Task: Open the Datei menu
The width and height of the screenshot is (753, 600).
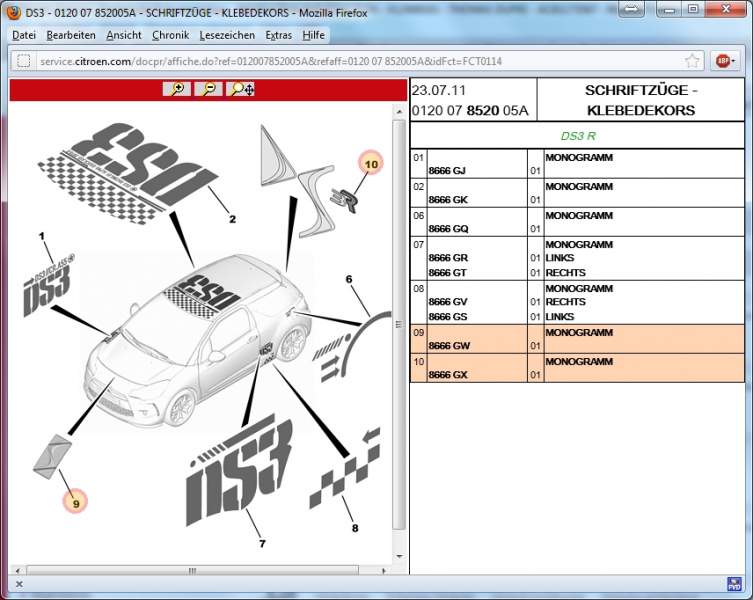Action: (x=24, y=35)
